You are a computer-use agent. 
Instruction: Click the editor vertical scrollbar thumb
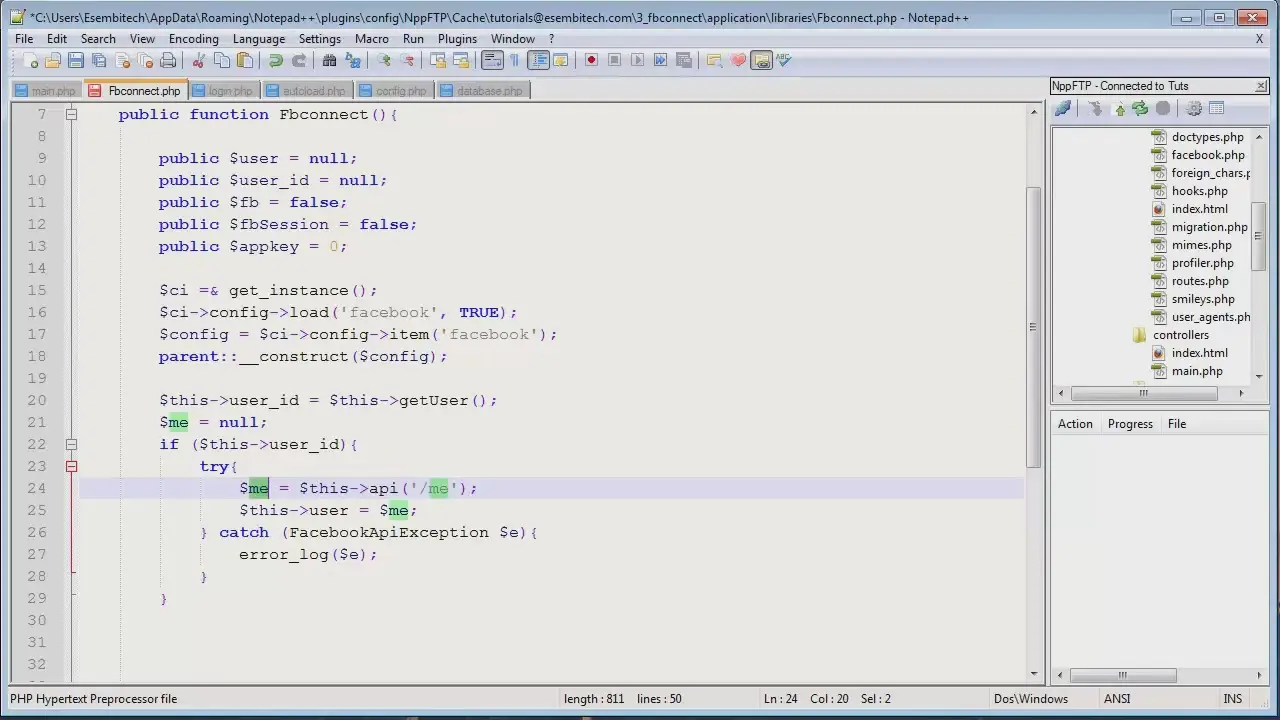pyautogui.click(x=1033, y=327)
